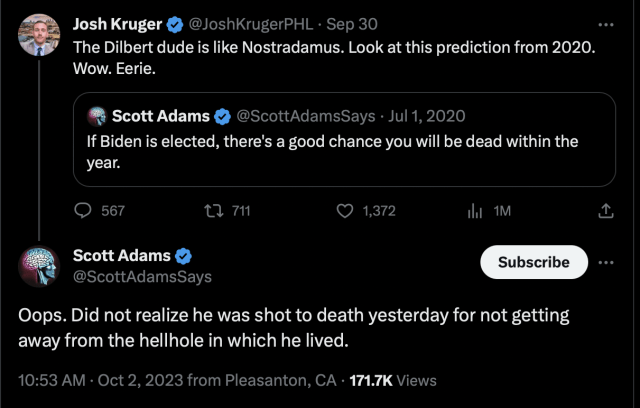Viewport: 640px width, 408px height.
Task: Retweet using the icon beside 711
Action: [x=213, y=211]
